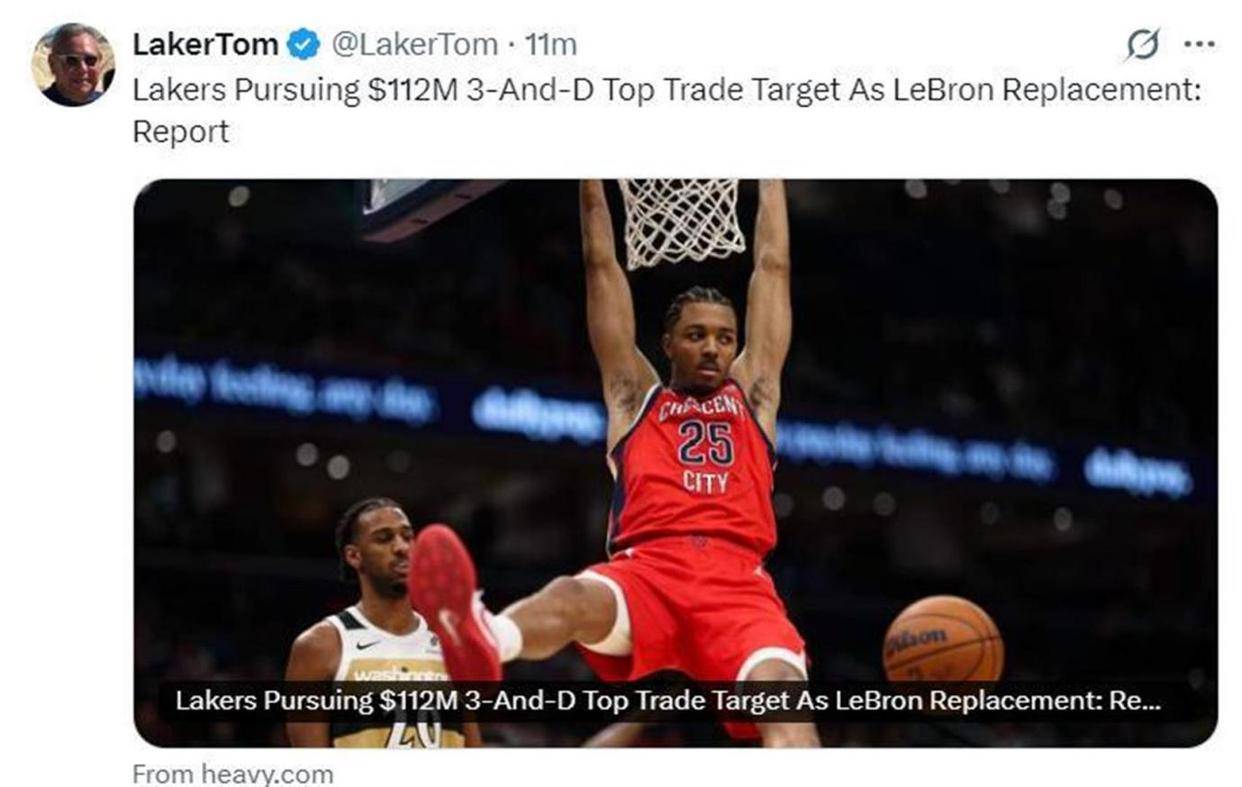Click the basketball hoop net in photo
This screenshot has height=787, width=1242.
682,221
